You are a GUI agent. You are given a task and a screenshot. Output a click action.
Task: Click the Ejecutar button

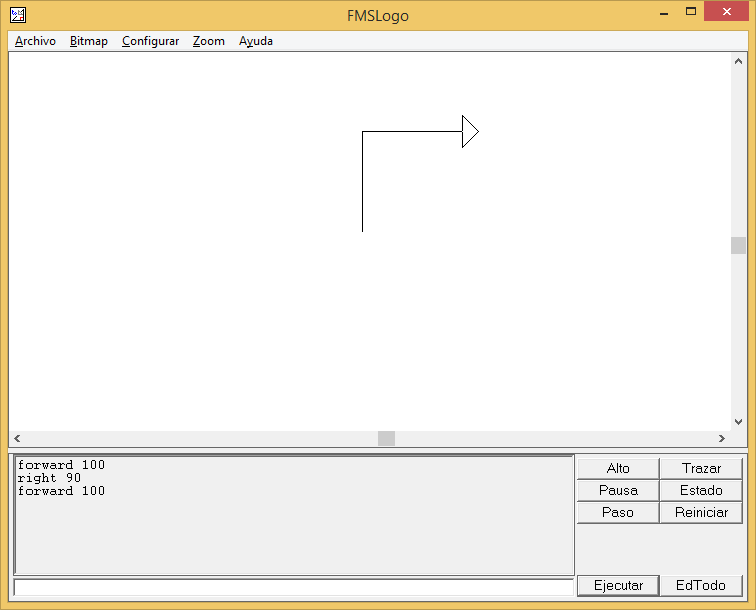(618, 585)
